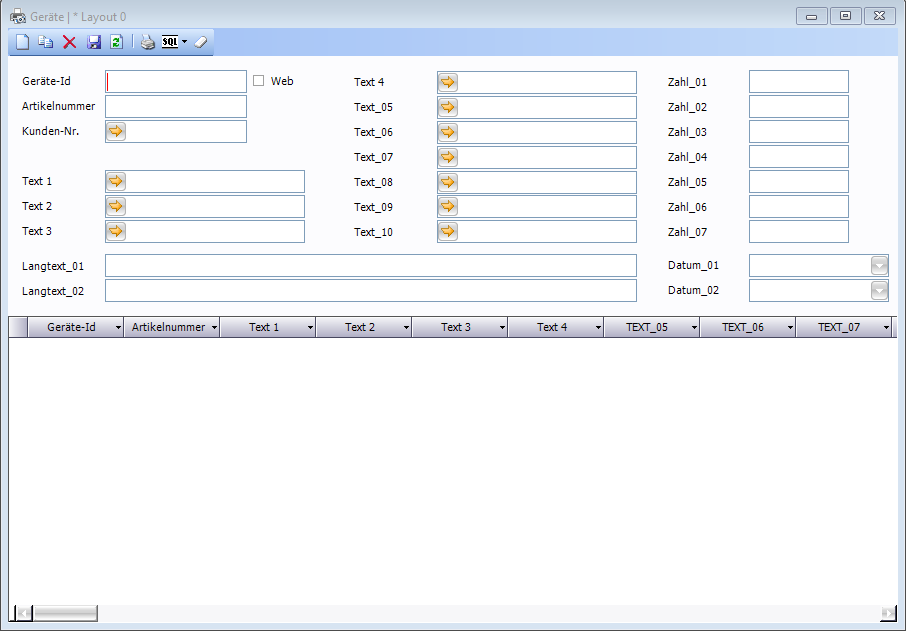The height and width of the screenshot is (631, 906).
Task: Open the Datum_02 date dropdown
Action: 879,291
